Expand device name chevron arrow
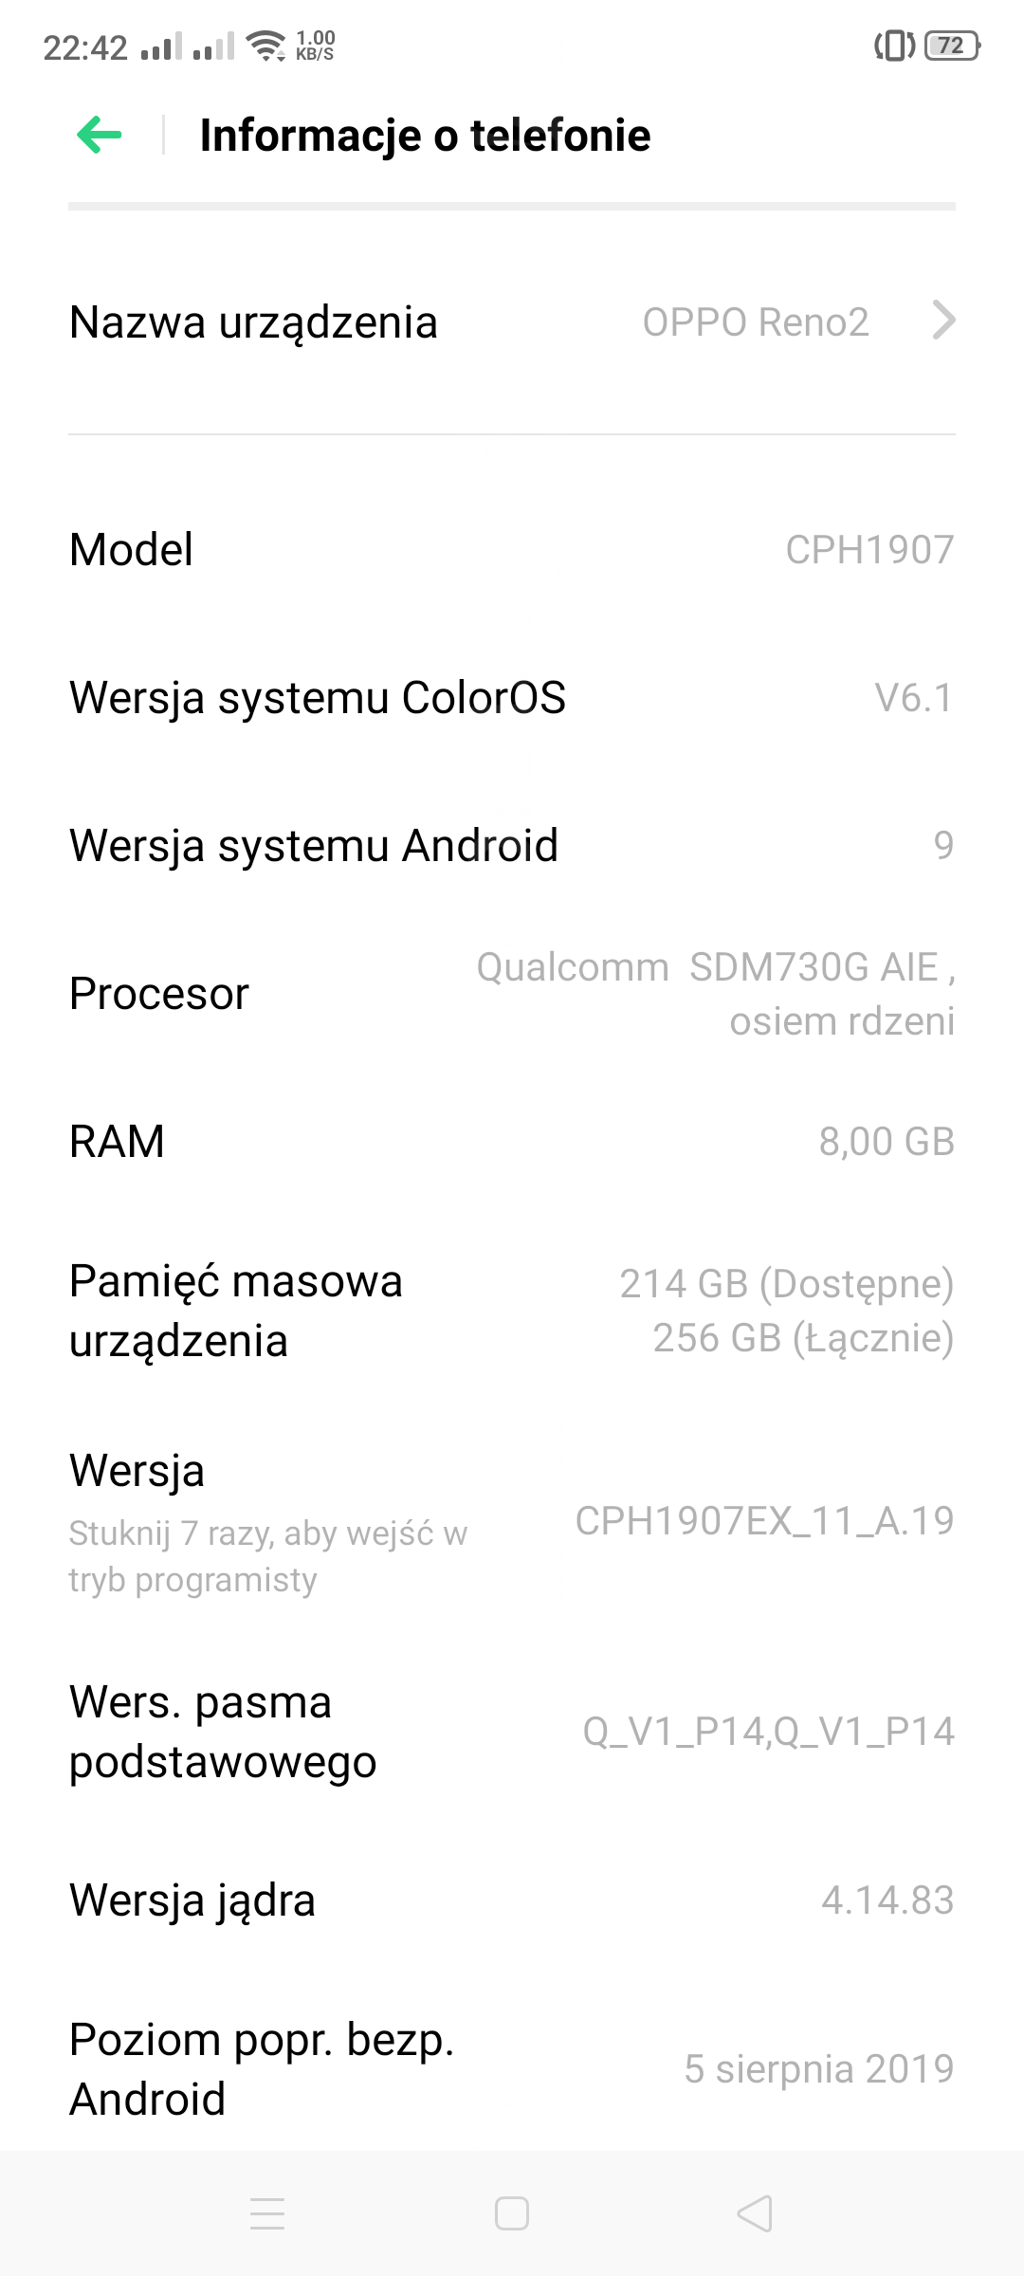The height and width of the screenshot is (2276, 1024). point(943,321)
